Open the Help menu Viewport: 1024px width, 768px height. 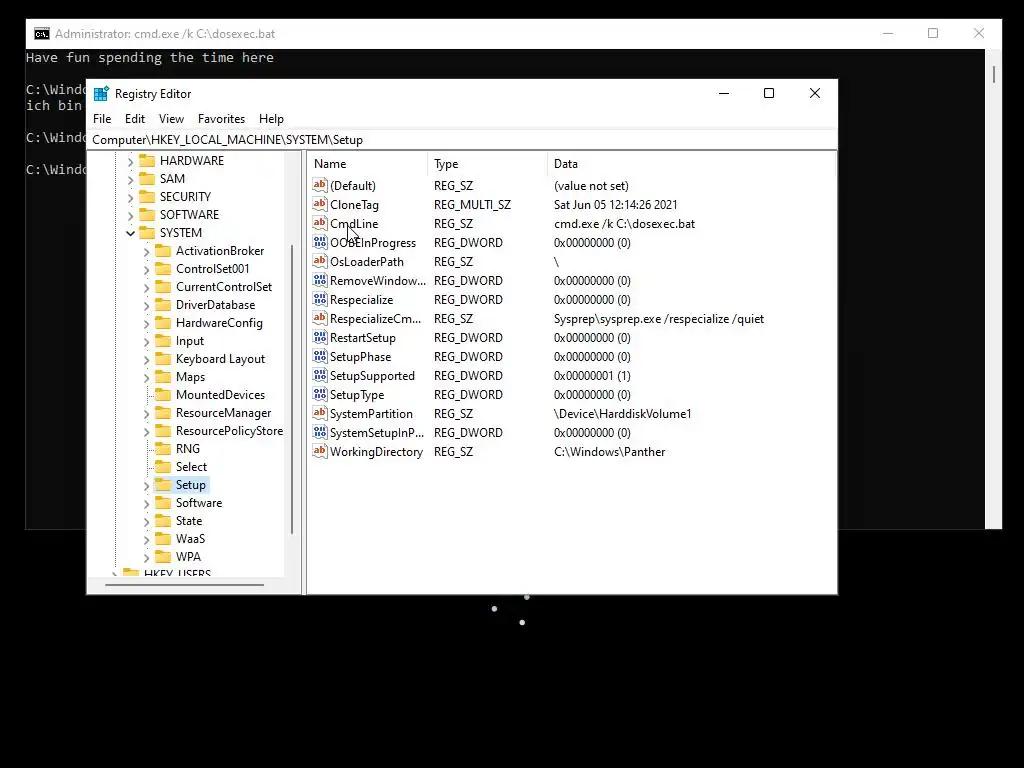tap(271, 119)
